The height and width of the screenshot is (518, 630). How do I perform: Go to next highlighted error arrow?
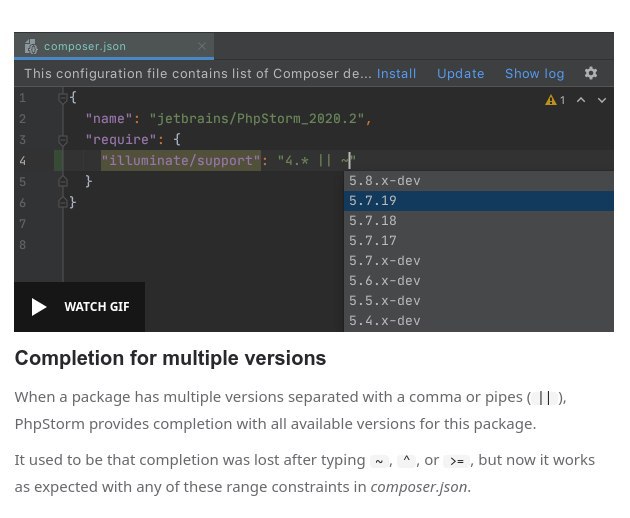coord(601,100)
